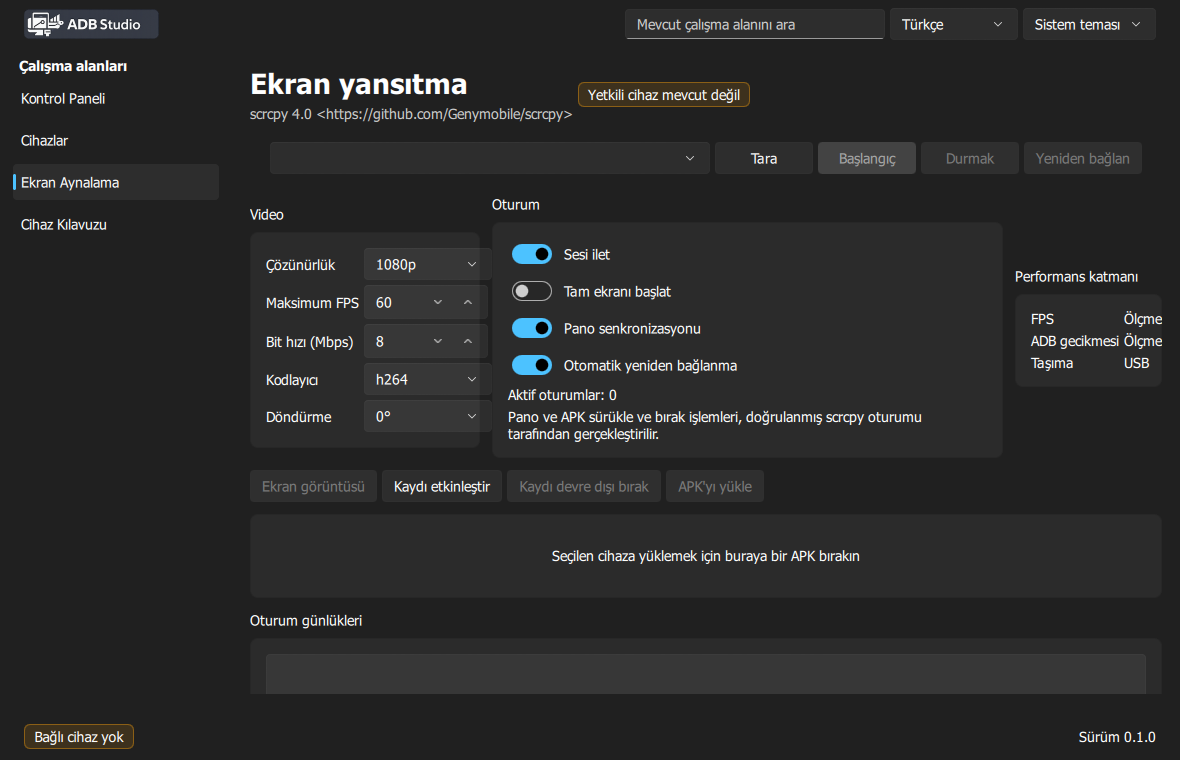The width and height of the screenshot is (1180, 760).
Task: Click the Maksimum FPS value field
Action: click(x=394, y=302)
